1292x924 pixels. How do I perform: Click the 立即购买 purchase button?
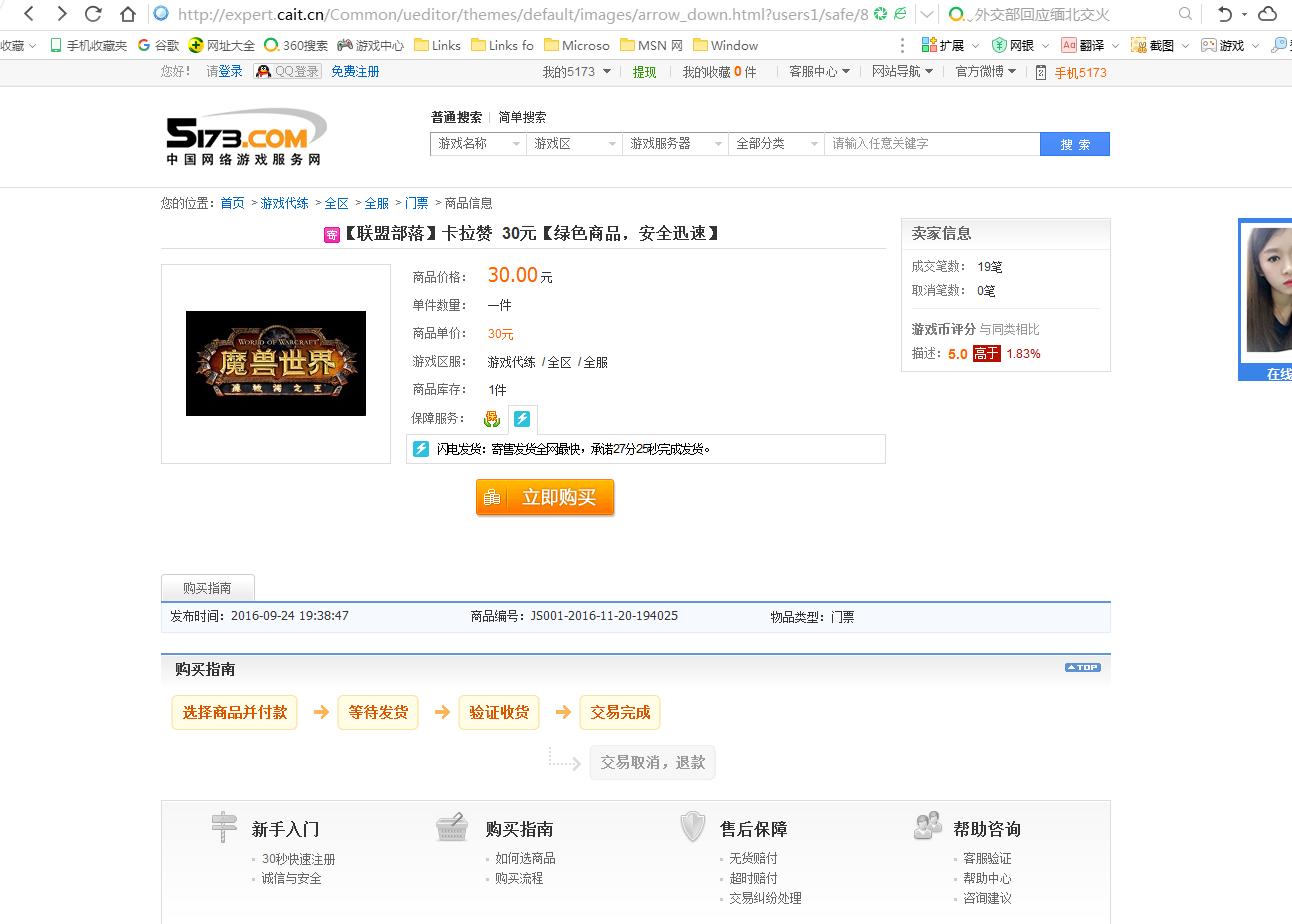tap(545, 497)
